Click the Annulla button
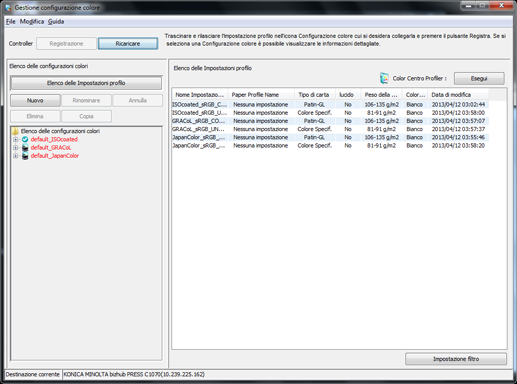This screenshot has height=384, width=517. pyautogui.click(x=137, y=100)
